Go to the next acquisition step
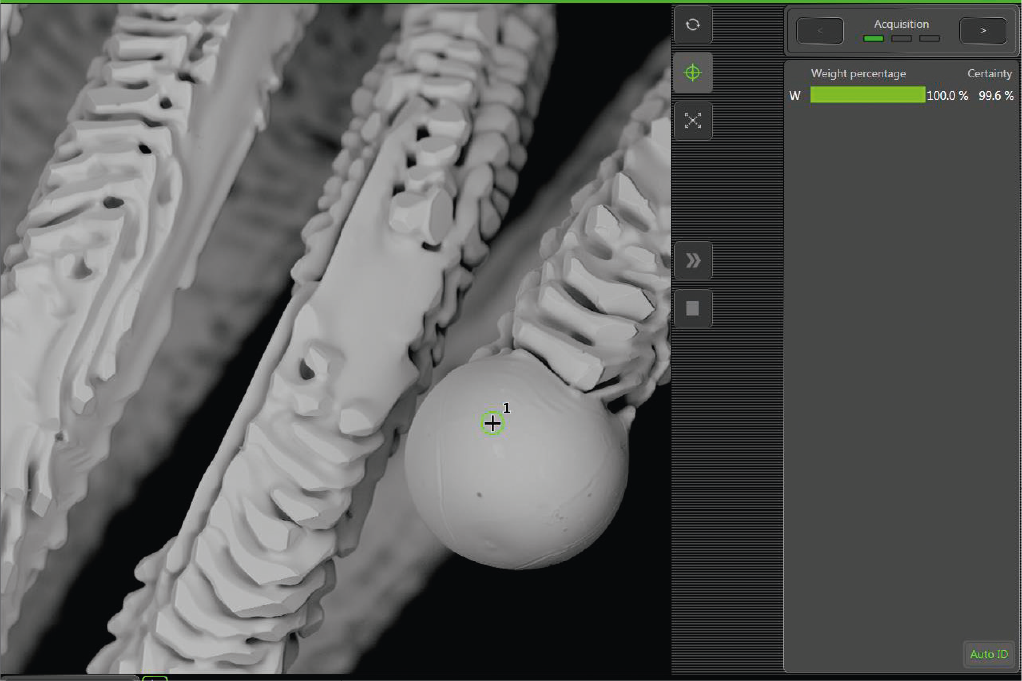The image size is (1022, 681). pyautogui.click(x=982, y=31)
